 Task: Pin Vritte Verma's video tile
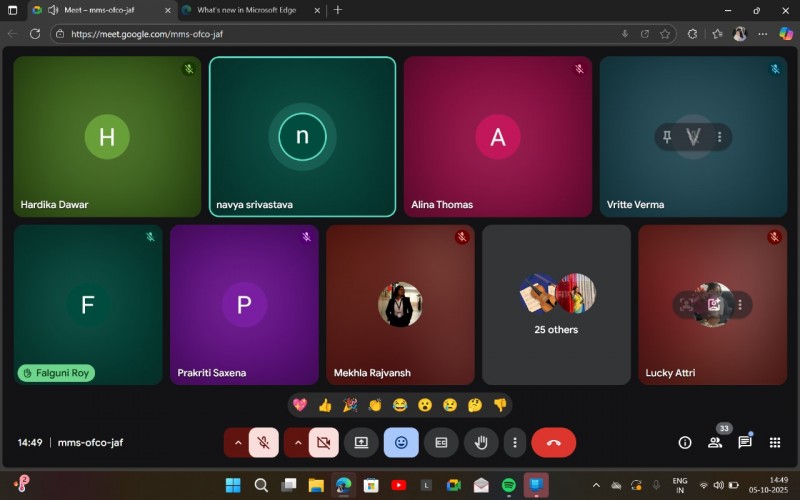[x=668, y=137]
